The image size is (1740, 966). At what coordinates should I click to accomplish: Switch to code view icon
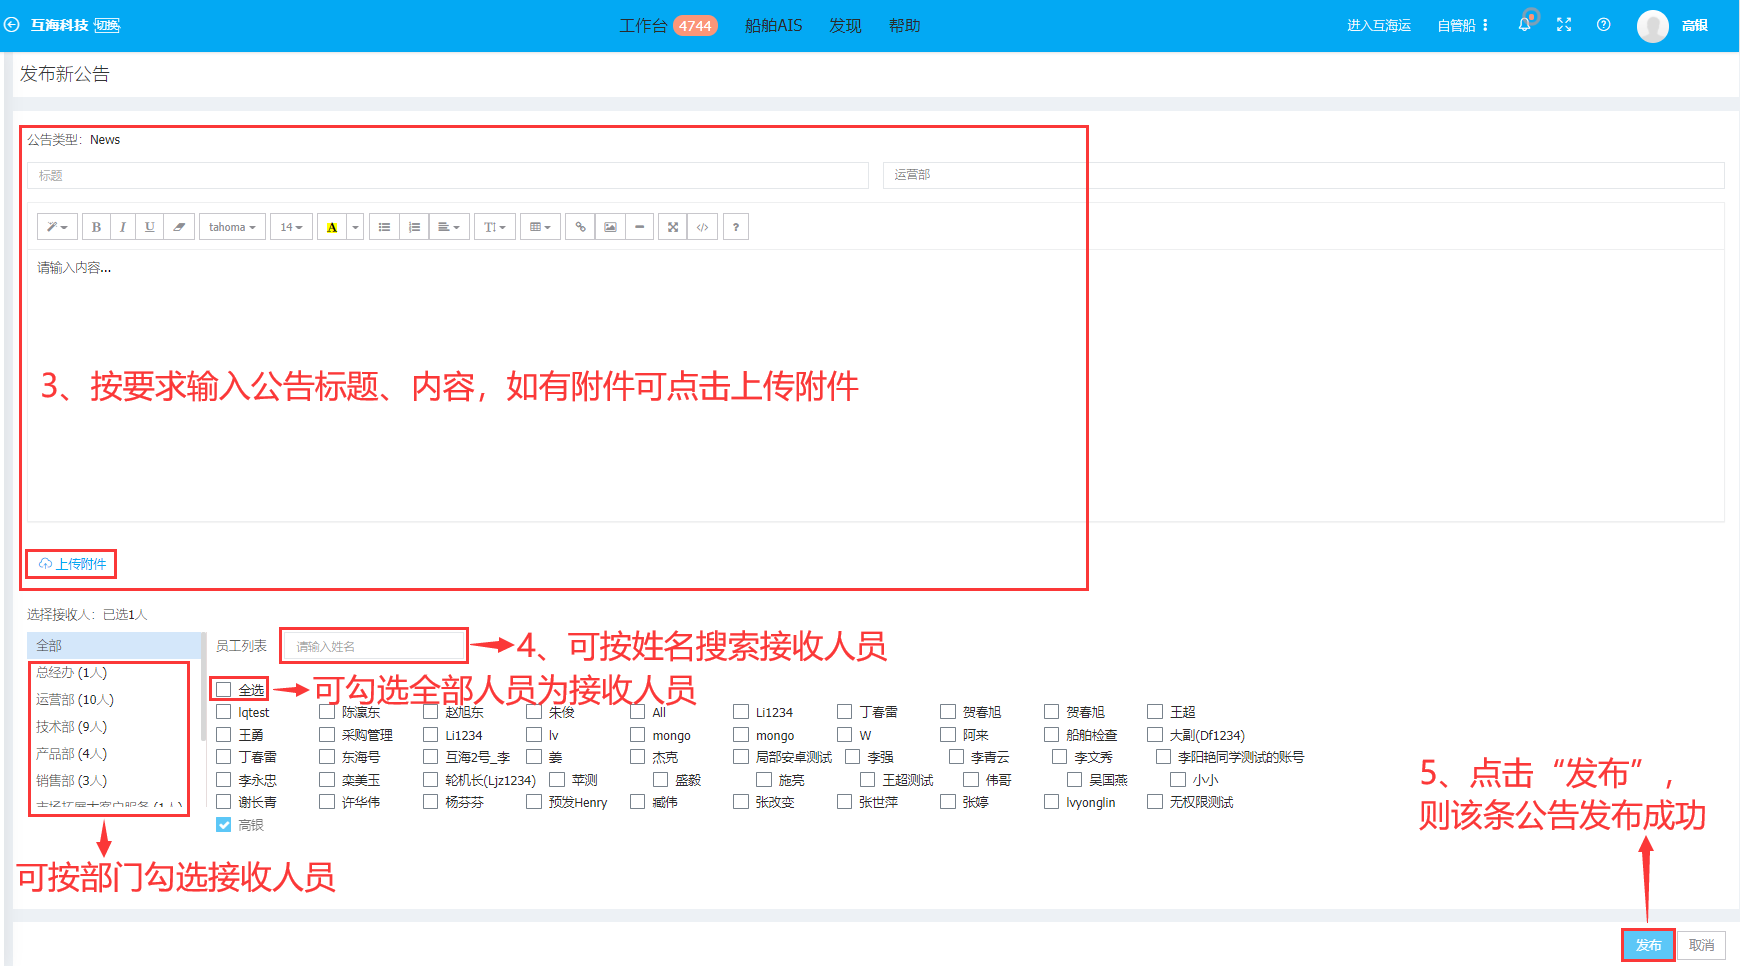click(x=703, y=227)
